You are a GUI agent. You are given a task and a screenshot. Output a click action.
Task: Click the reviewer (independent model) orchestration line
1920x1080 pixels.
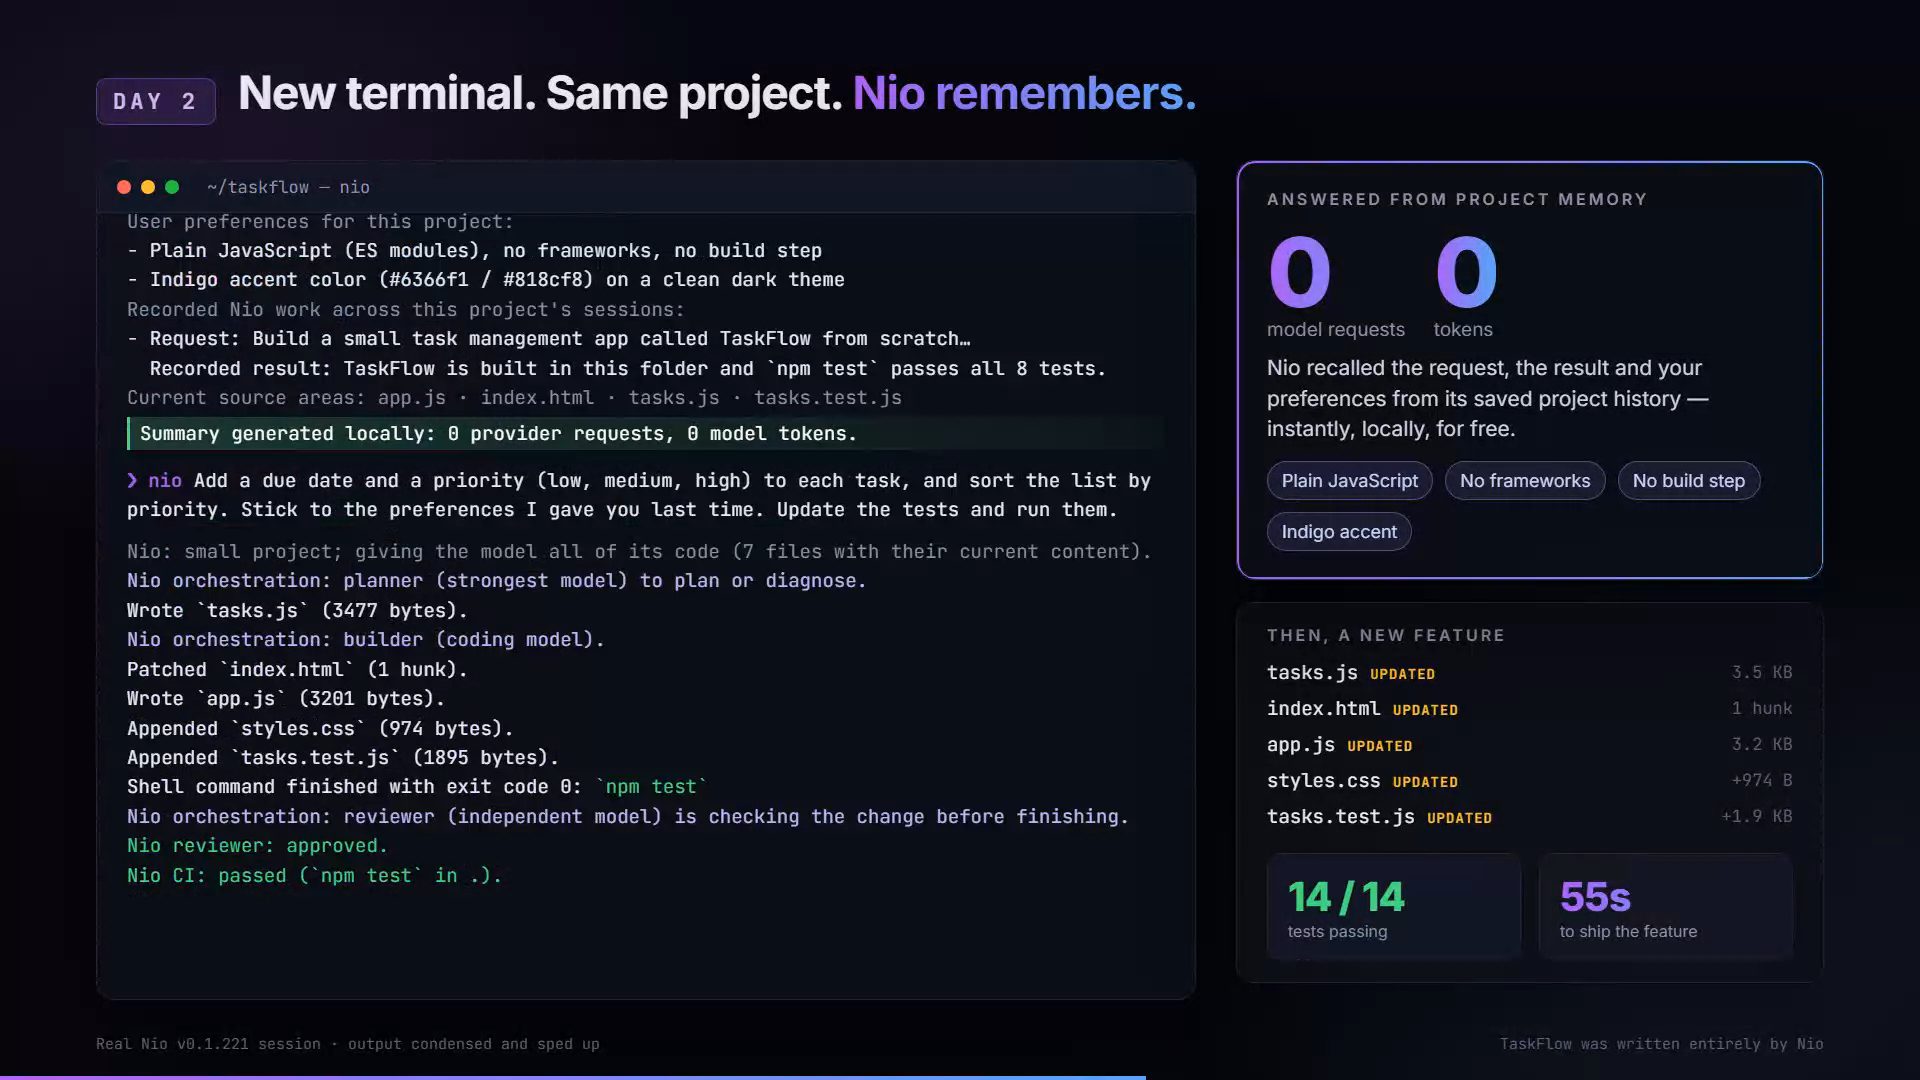[x=628, y=817]
